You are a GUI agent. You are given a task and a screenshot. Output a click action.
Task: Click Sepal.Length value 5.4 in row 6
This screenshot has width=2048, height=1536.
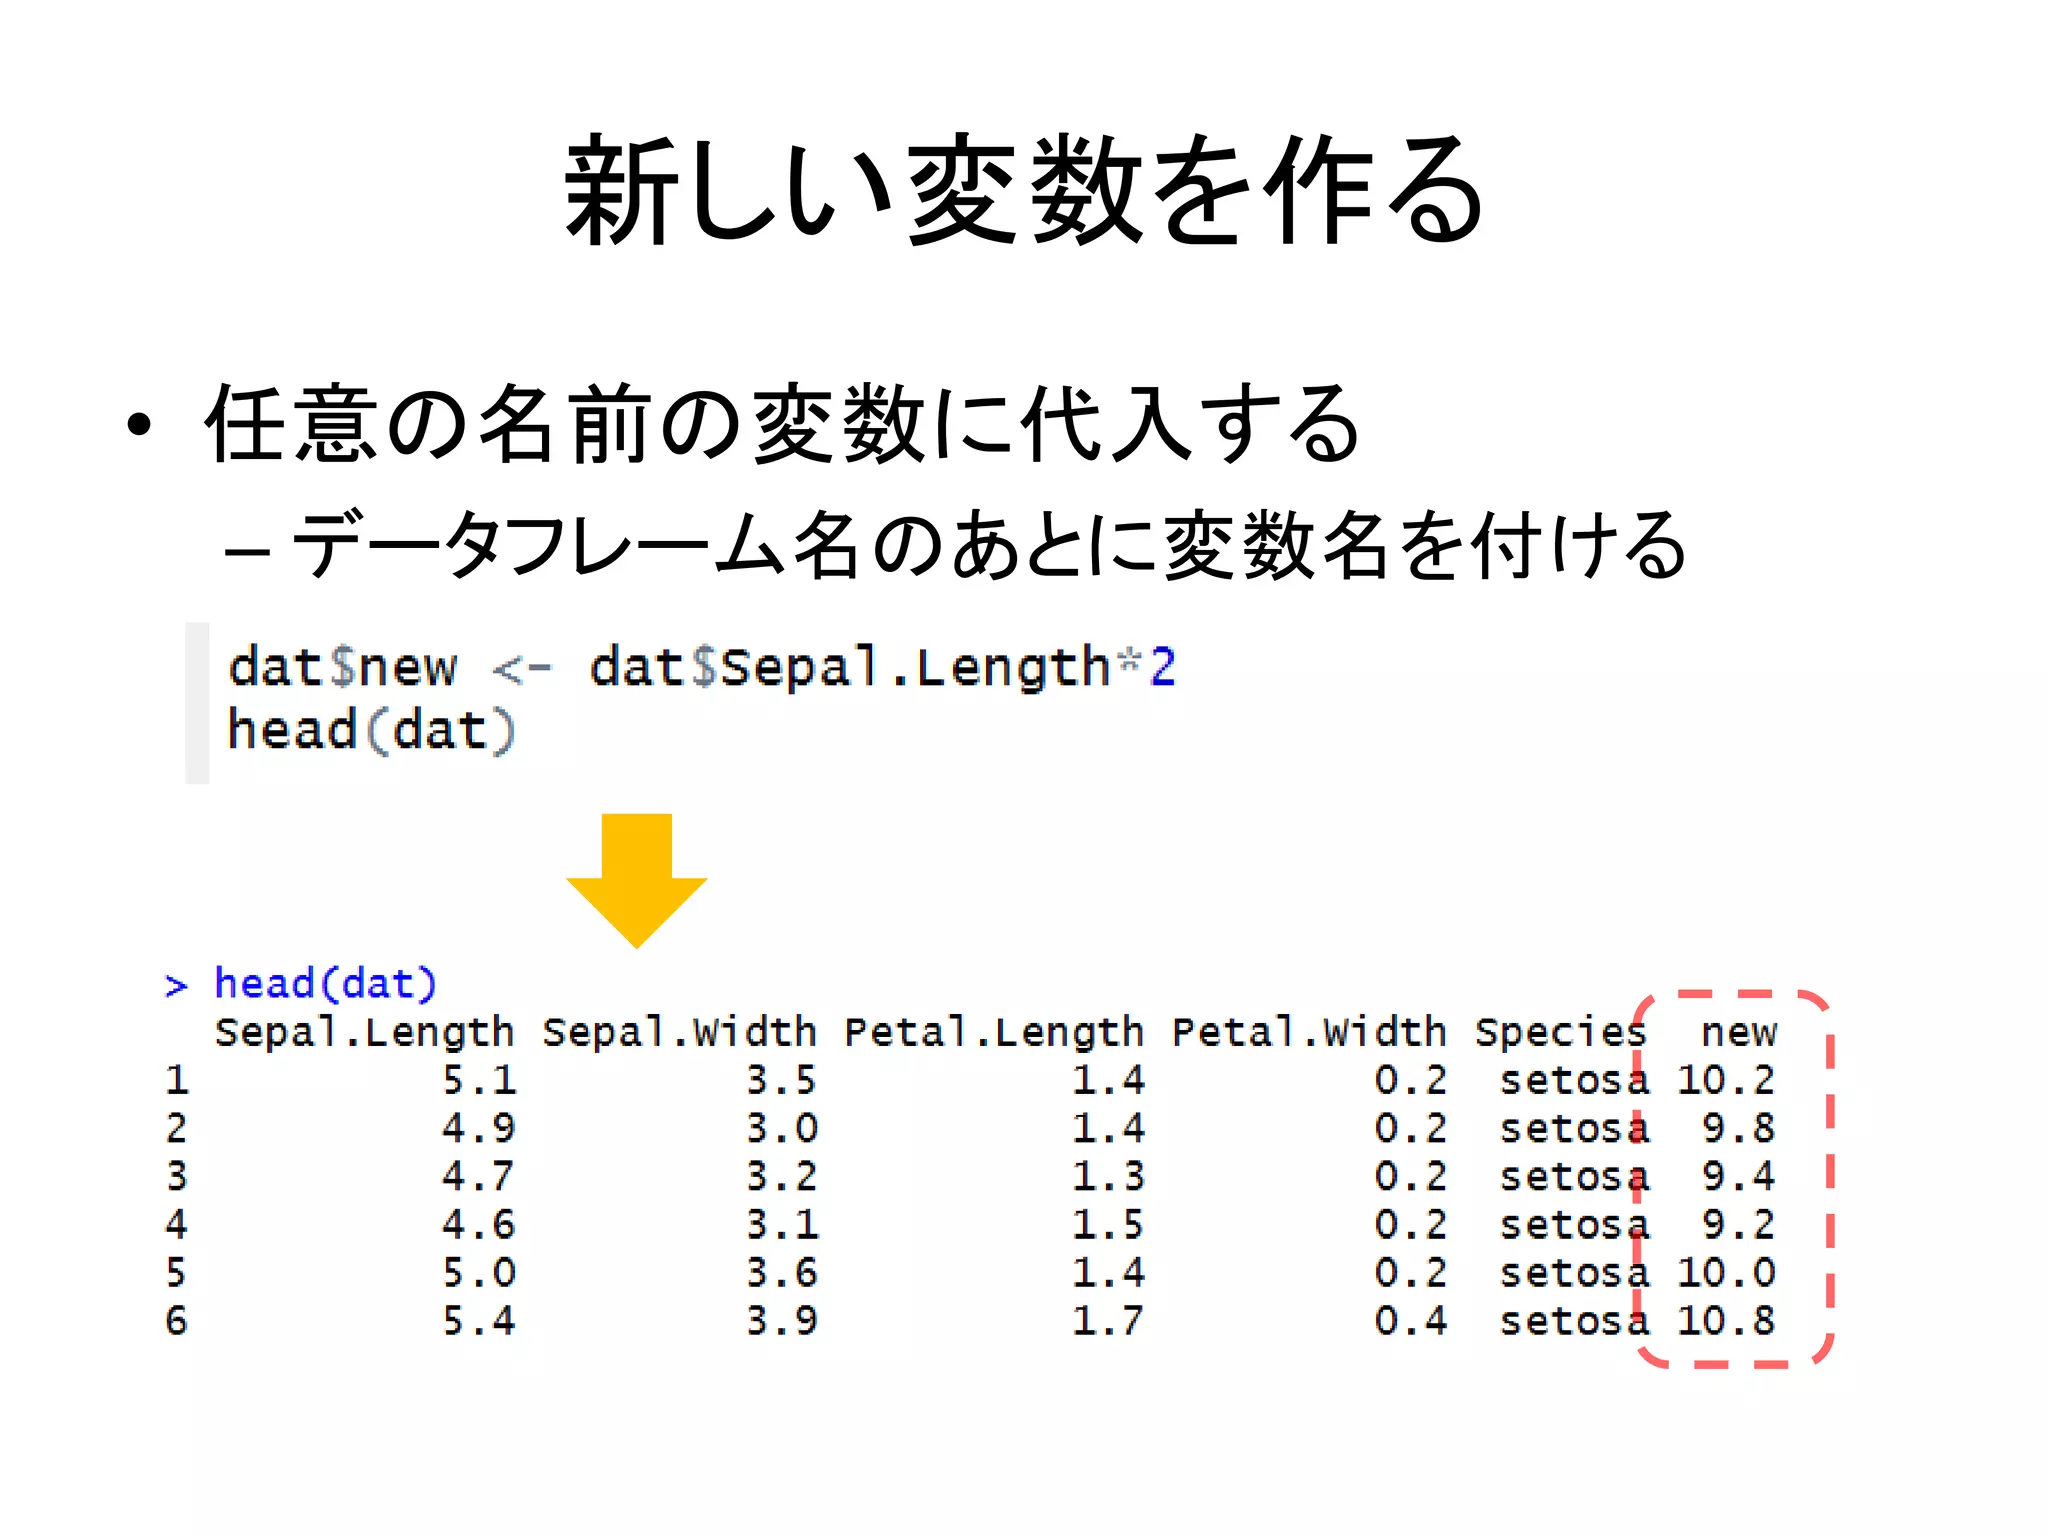tap(479, 1320)
